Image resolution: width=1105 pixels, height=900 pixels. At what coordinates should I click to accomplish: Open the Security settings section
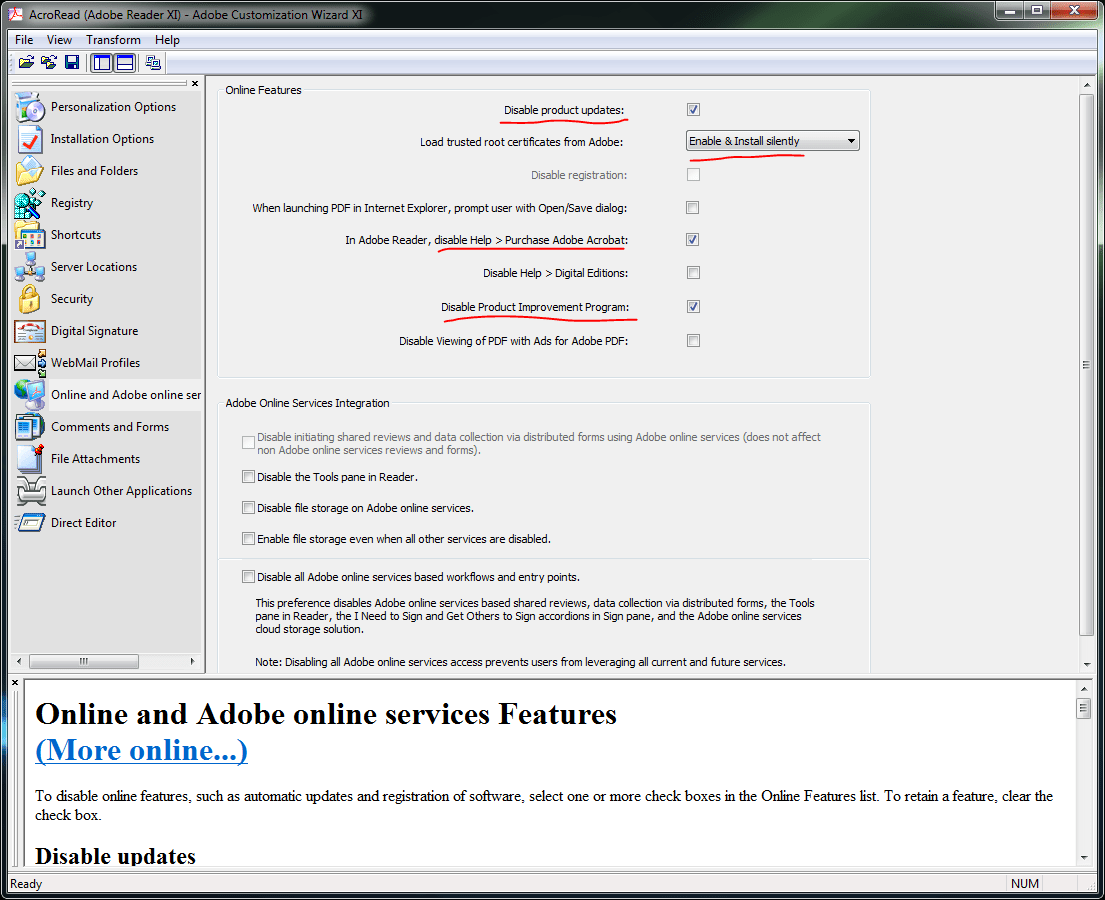71,298
